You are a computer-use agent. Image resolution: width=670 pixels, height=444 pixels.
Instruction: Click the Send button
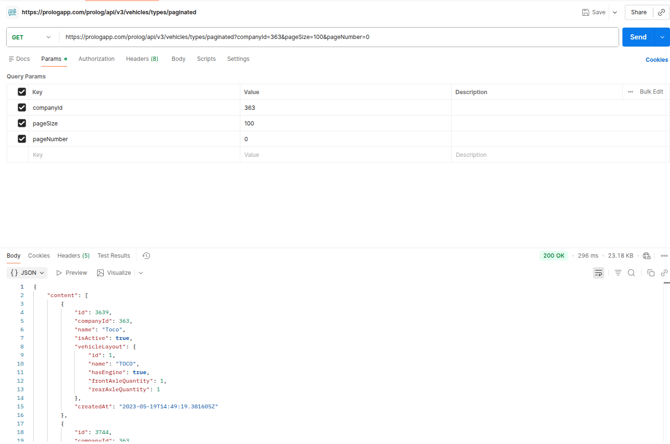pyautogui.click(x=637, y=37)
